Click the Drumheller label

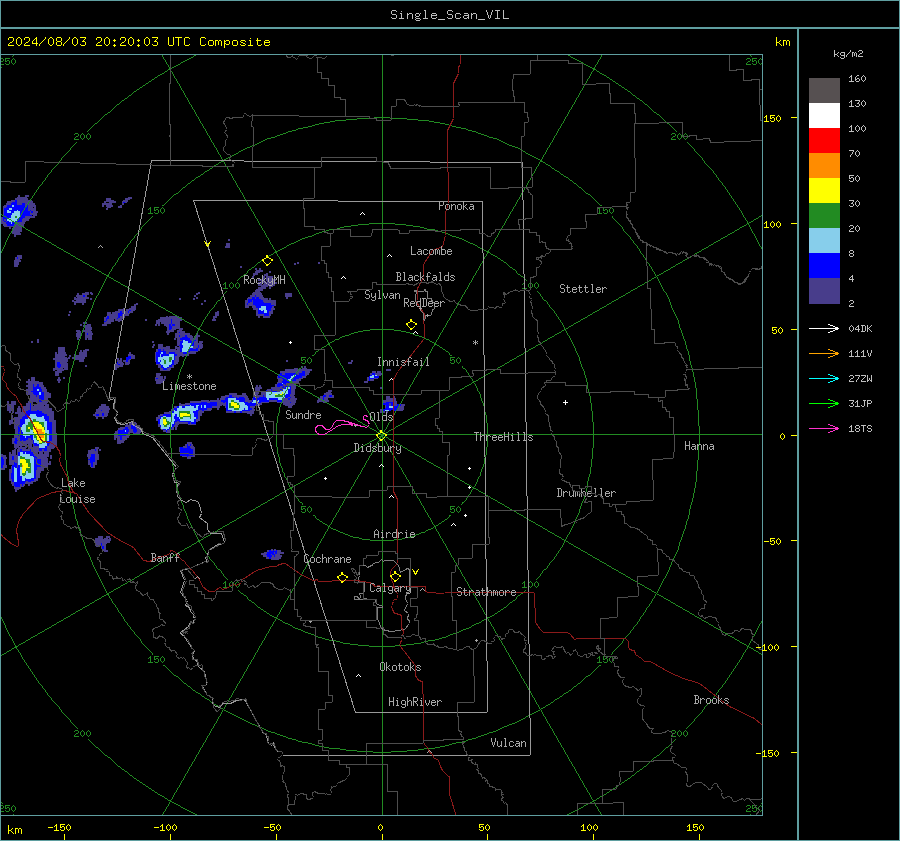586,493
